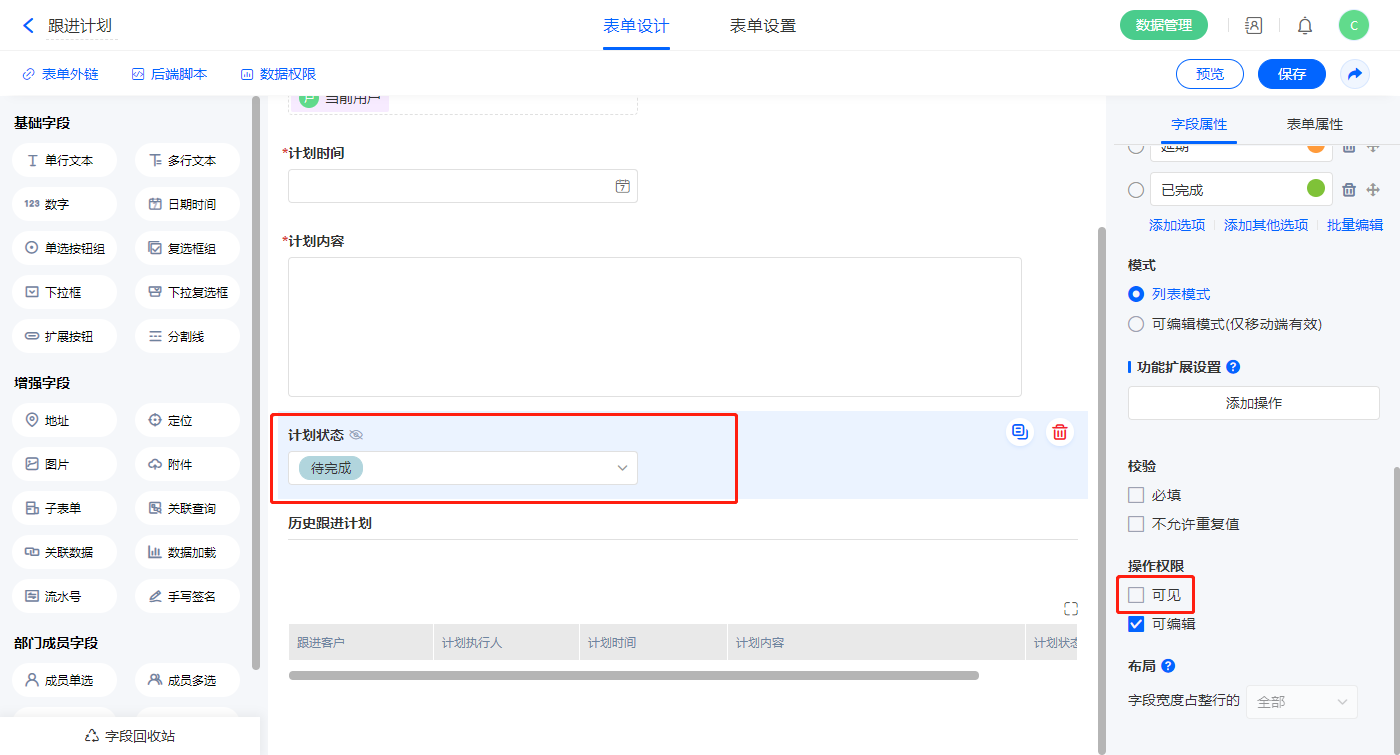Check the 必填 validation box
This screenshot has height=755, width=1400.
coord(1136,495)
